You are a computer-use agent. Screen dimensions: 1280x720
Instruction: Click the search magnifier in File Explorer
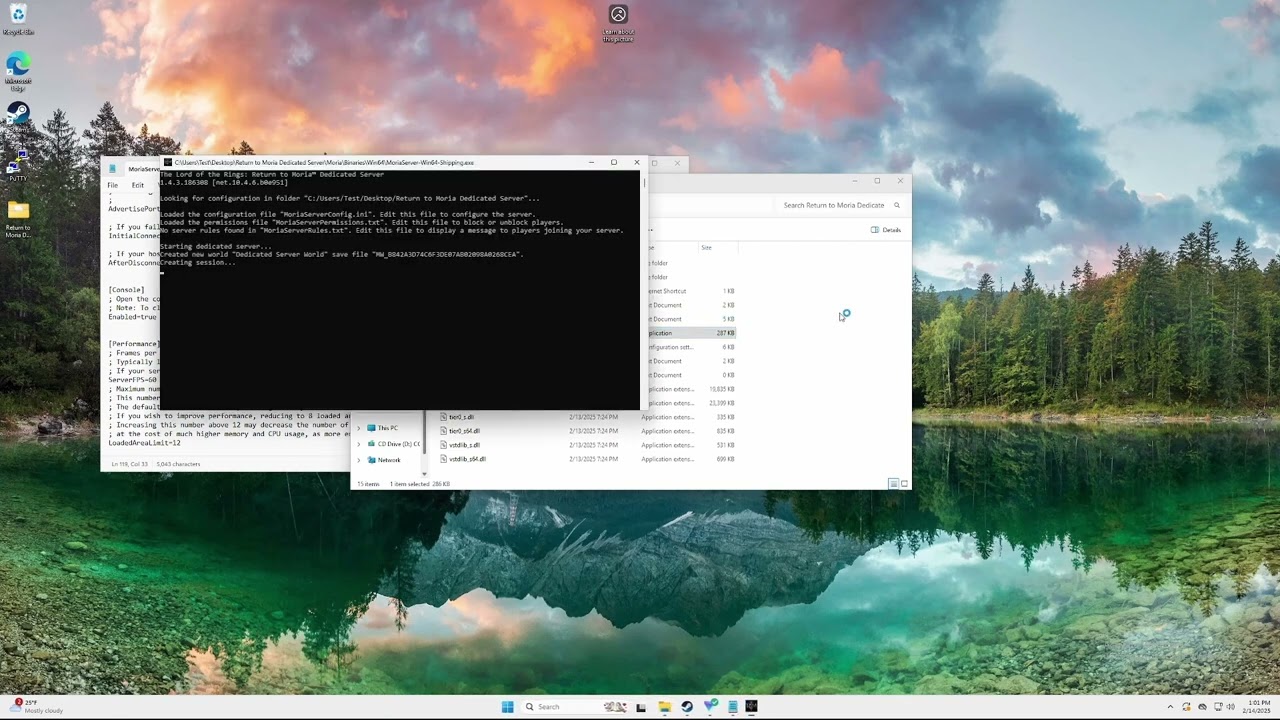point(897,205)
